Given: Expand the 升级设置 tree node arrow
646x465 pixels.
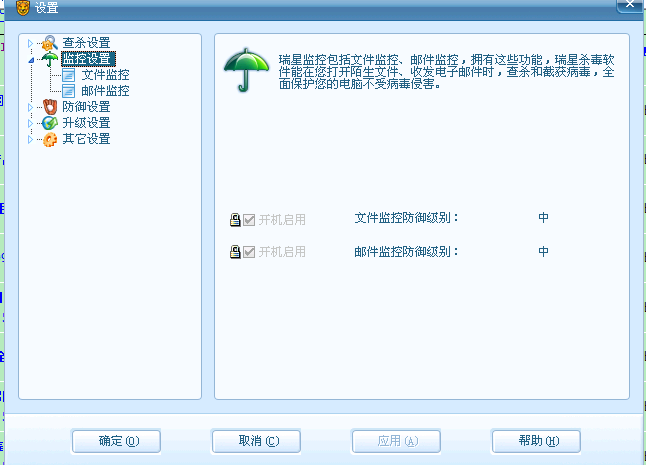Looking at the screenshot, I should pos(30,124).
